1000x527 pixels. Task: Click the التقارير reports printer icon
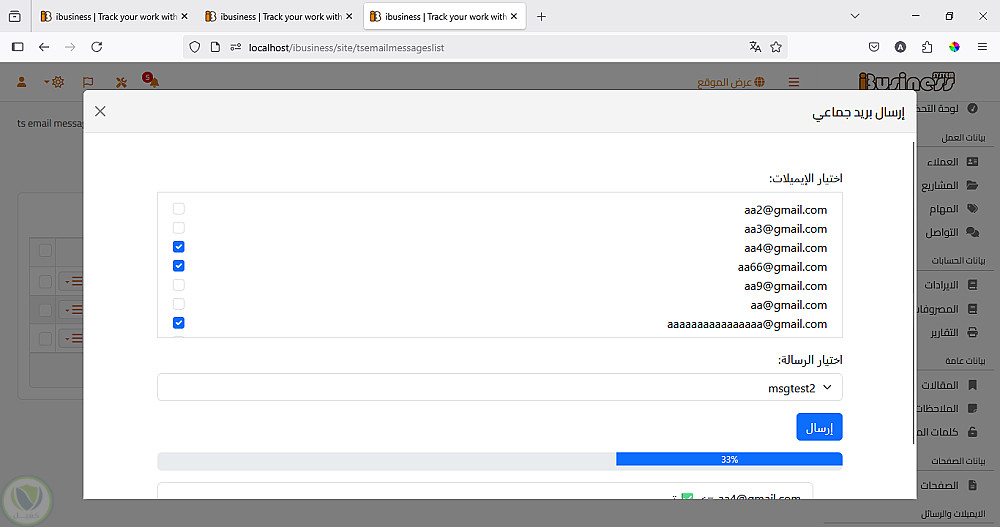[x=973, y=332]
